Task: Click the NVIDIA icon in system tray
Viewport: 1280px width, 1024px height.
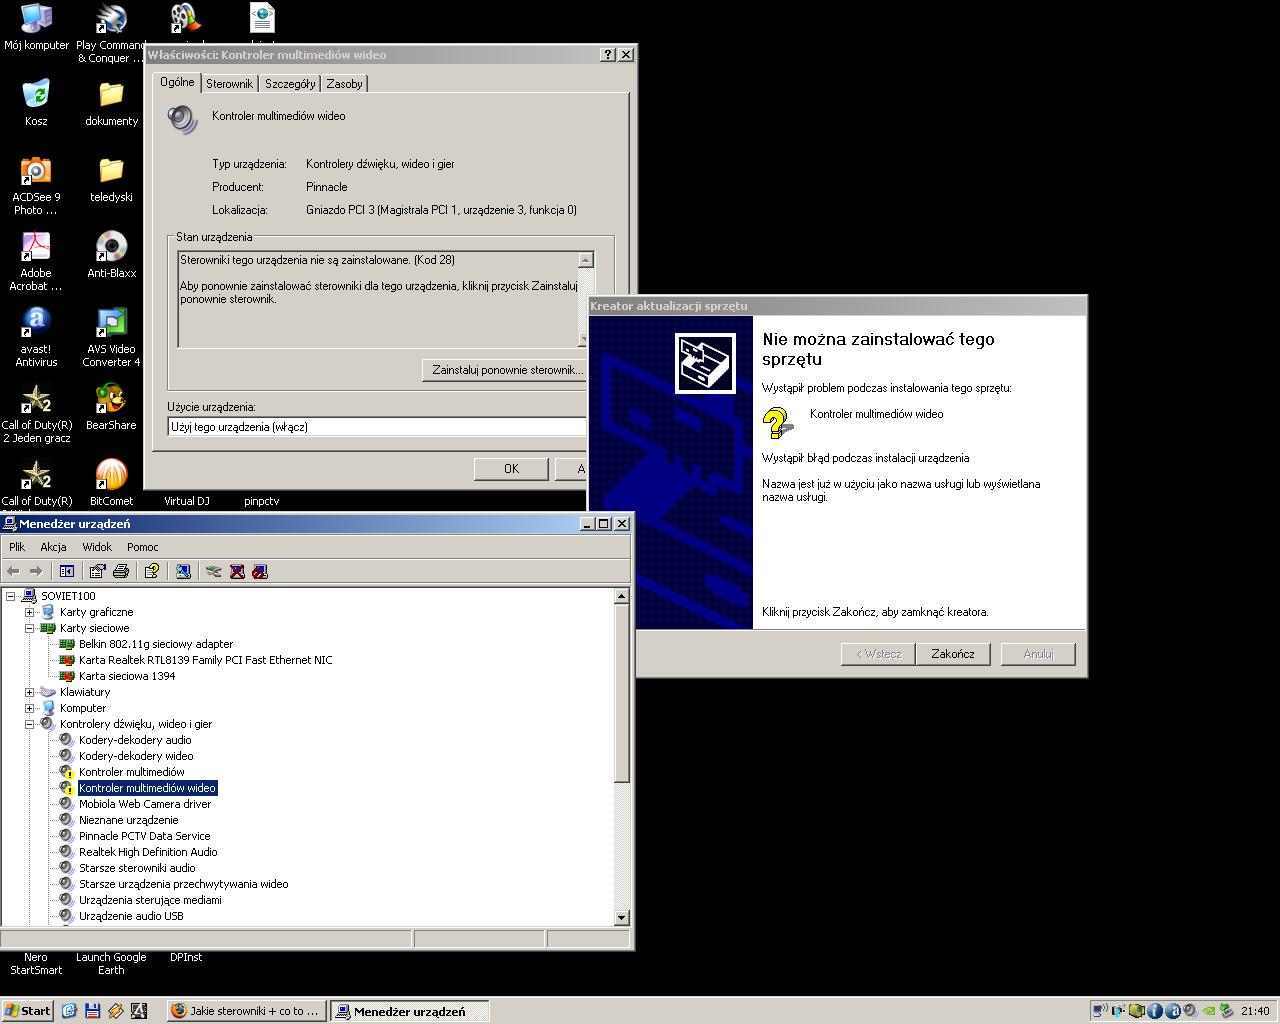Action: coord(1209,1011)
